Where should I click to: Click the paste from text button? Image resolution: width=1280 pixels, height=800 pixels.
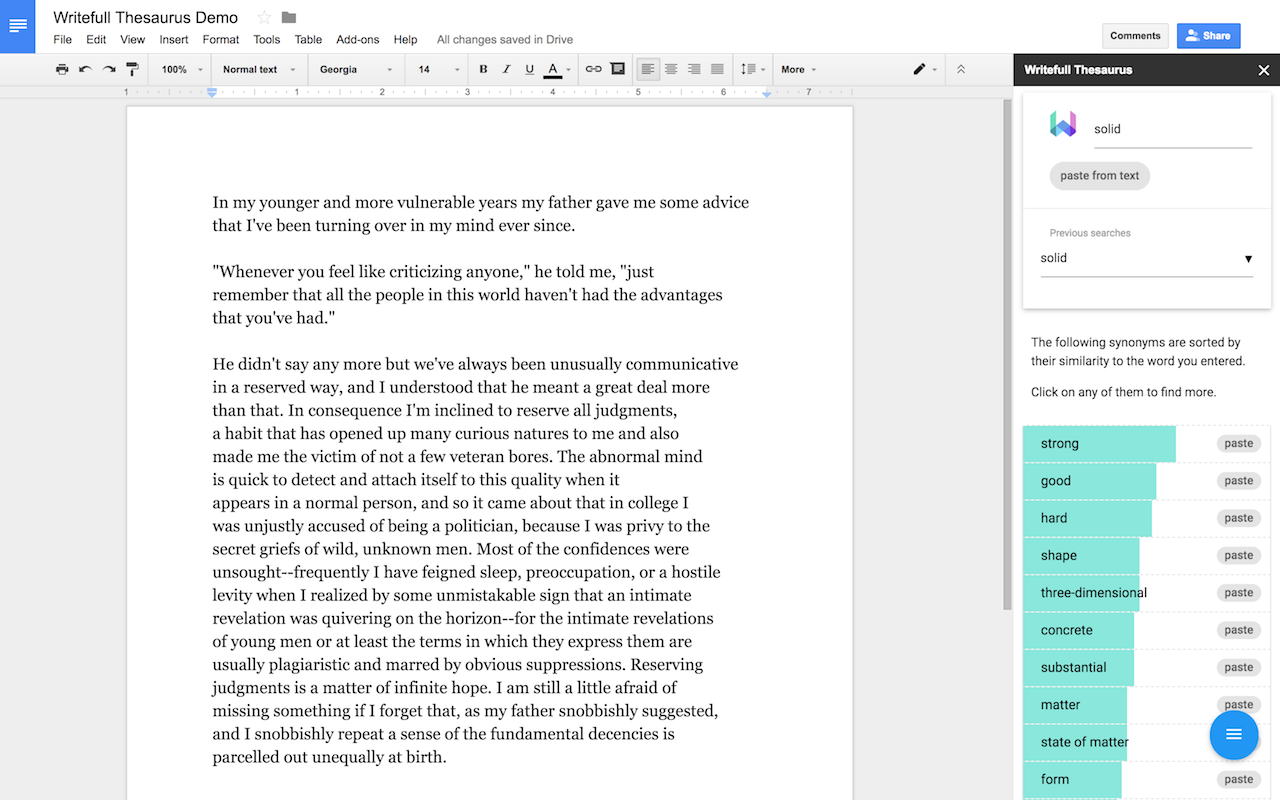tap(1099, 175)
